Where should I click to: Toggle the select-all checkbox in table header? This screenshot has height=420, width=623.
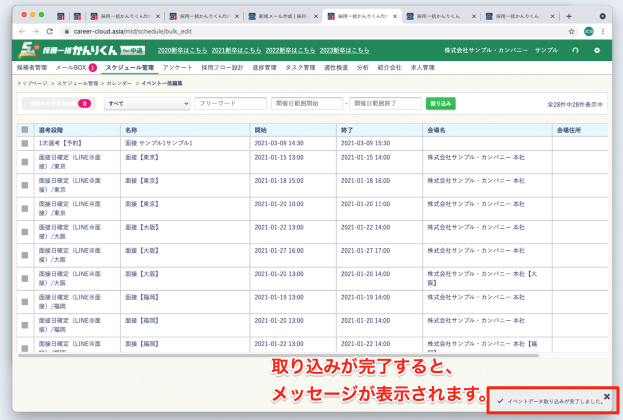(25, 130)
